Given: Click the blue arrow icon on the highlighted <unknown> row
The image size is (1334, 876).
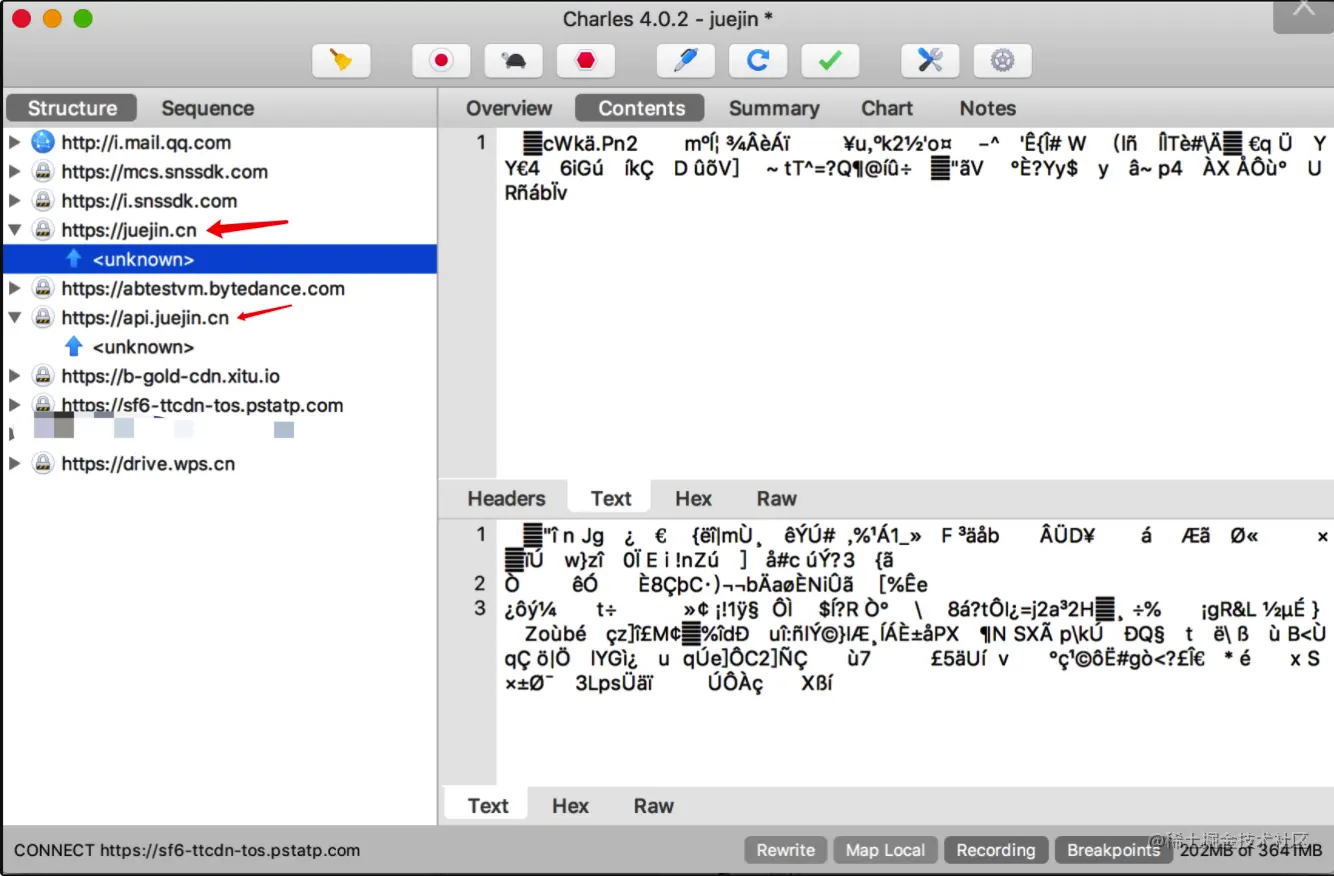Looking at the screenshot, I should 73,259.
